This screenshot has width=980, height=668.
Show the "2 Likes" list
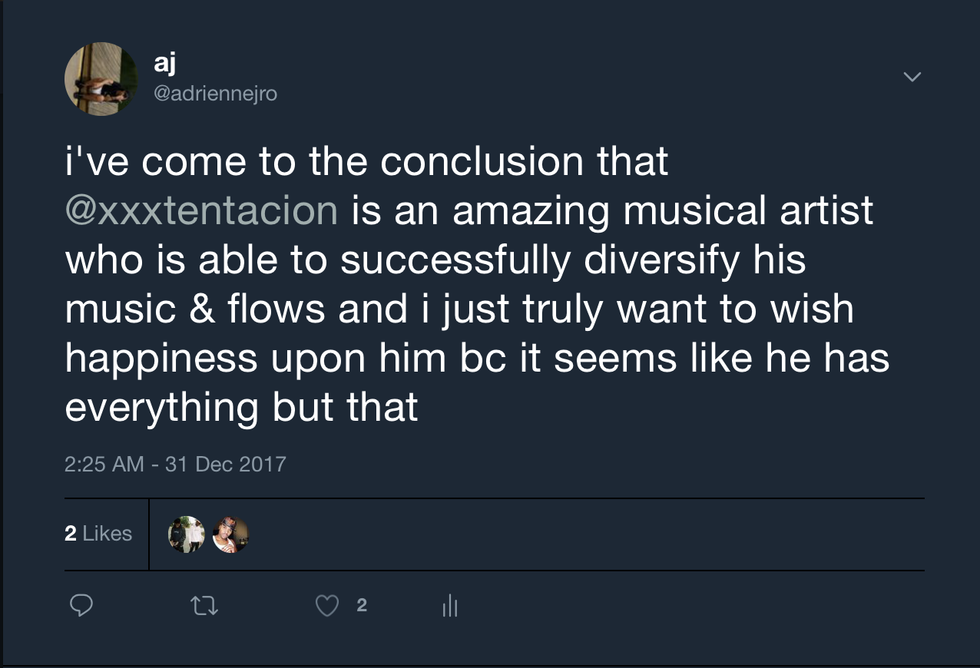tap(98, 534)
